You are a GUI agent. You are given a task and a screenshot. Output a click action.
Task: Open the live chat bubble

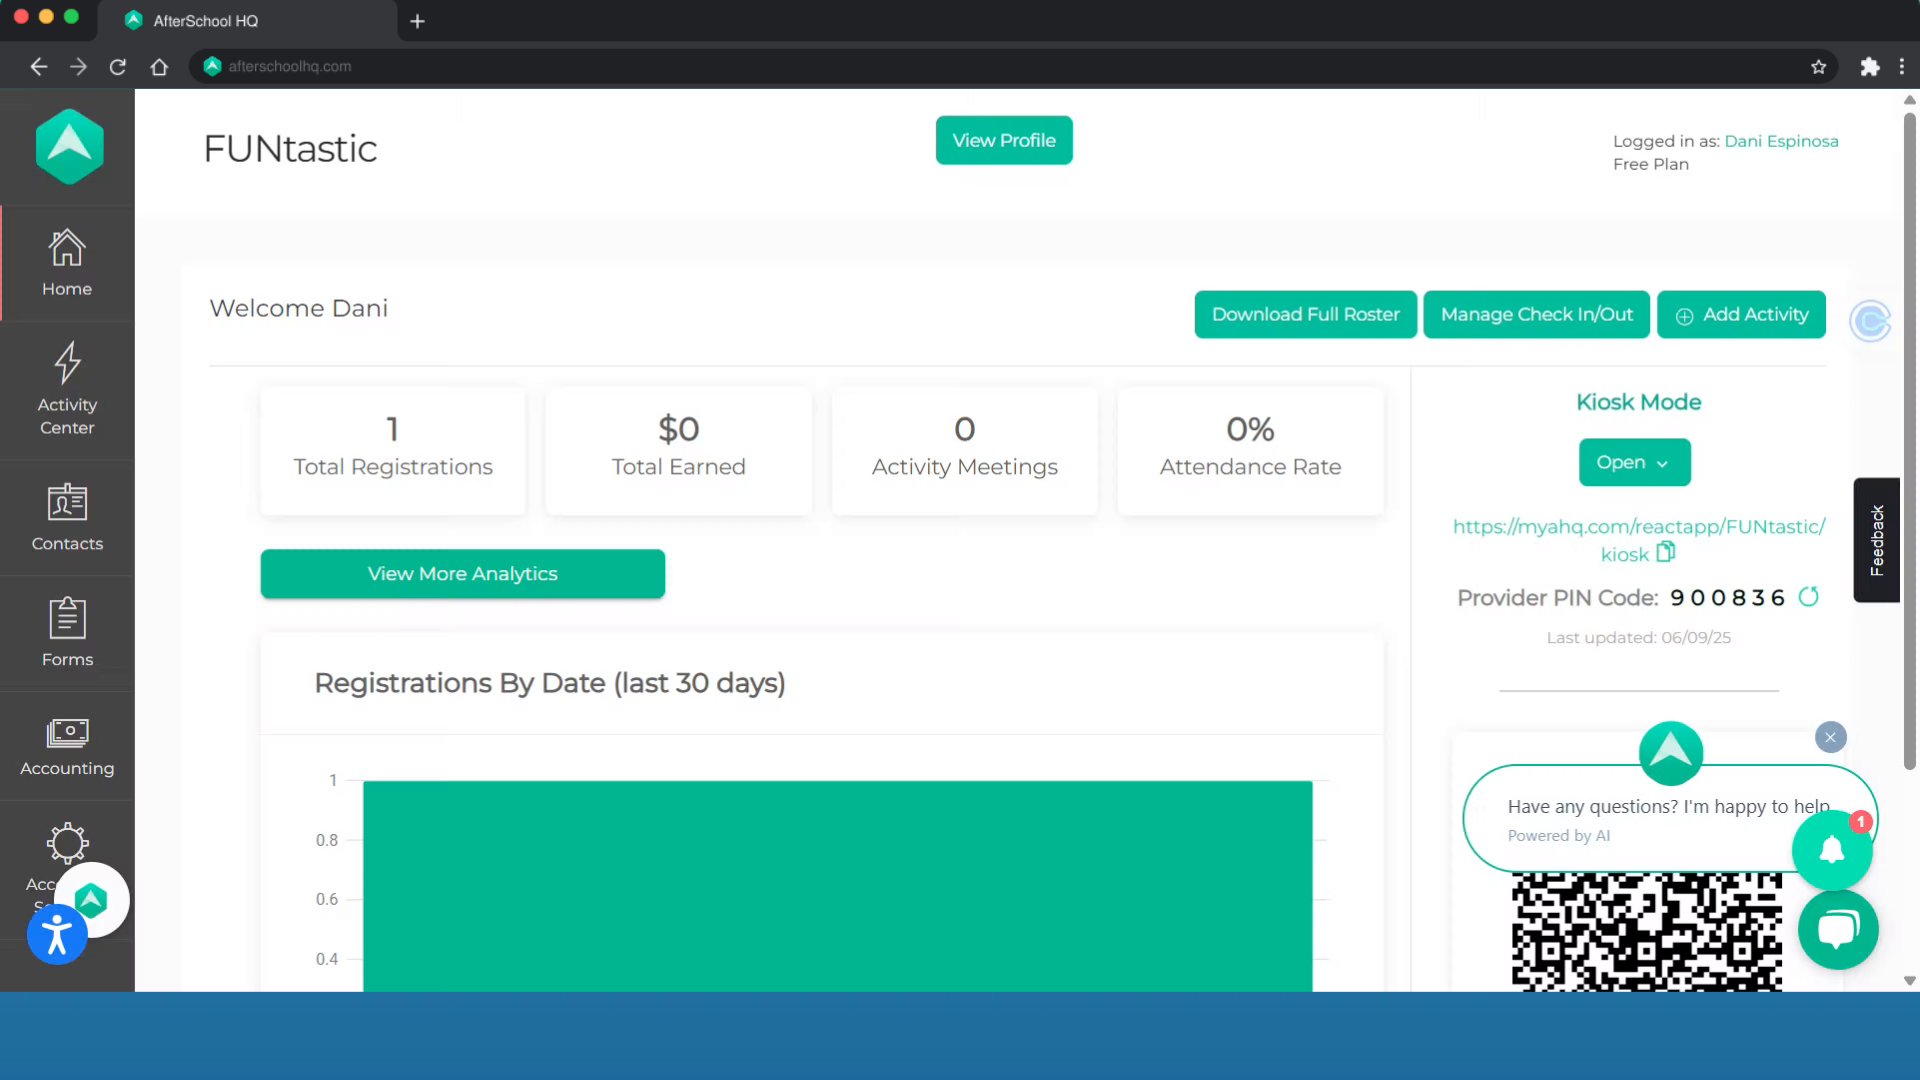tap(1838, 929)
